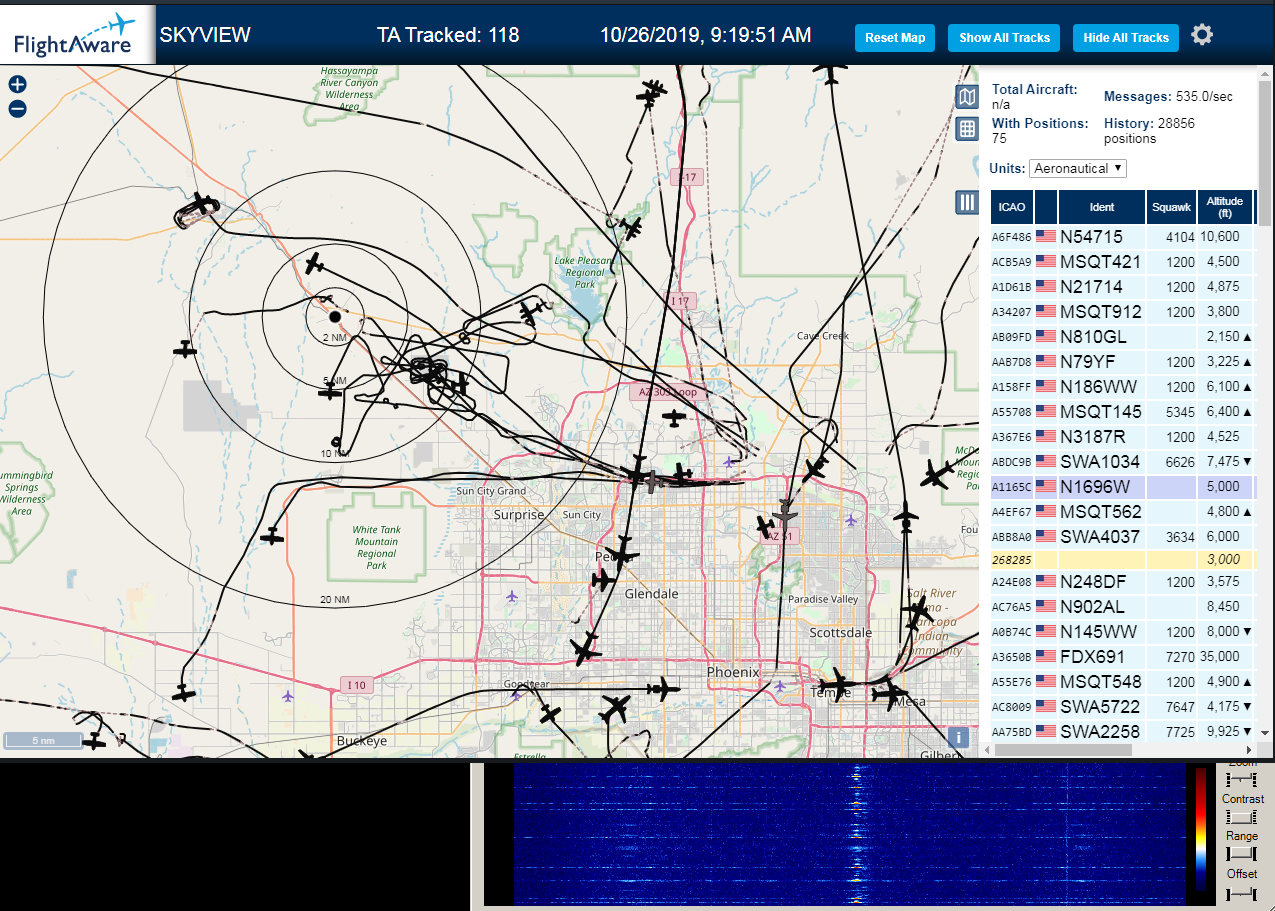The width and height of the screenshot is (1275, 911).
Task: Select aircraft row N186WW
Action: click(1123, 387)
